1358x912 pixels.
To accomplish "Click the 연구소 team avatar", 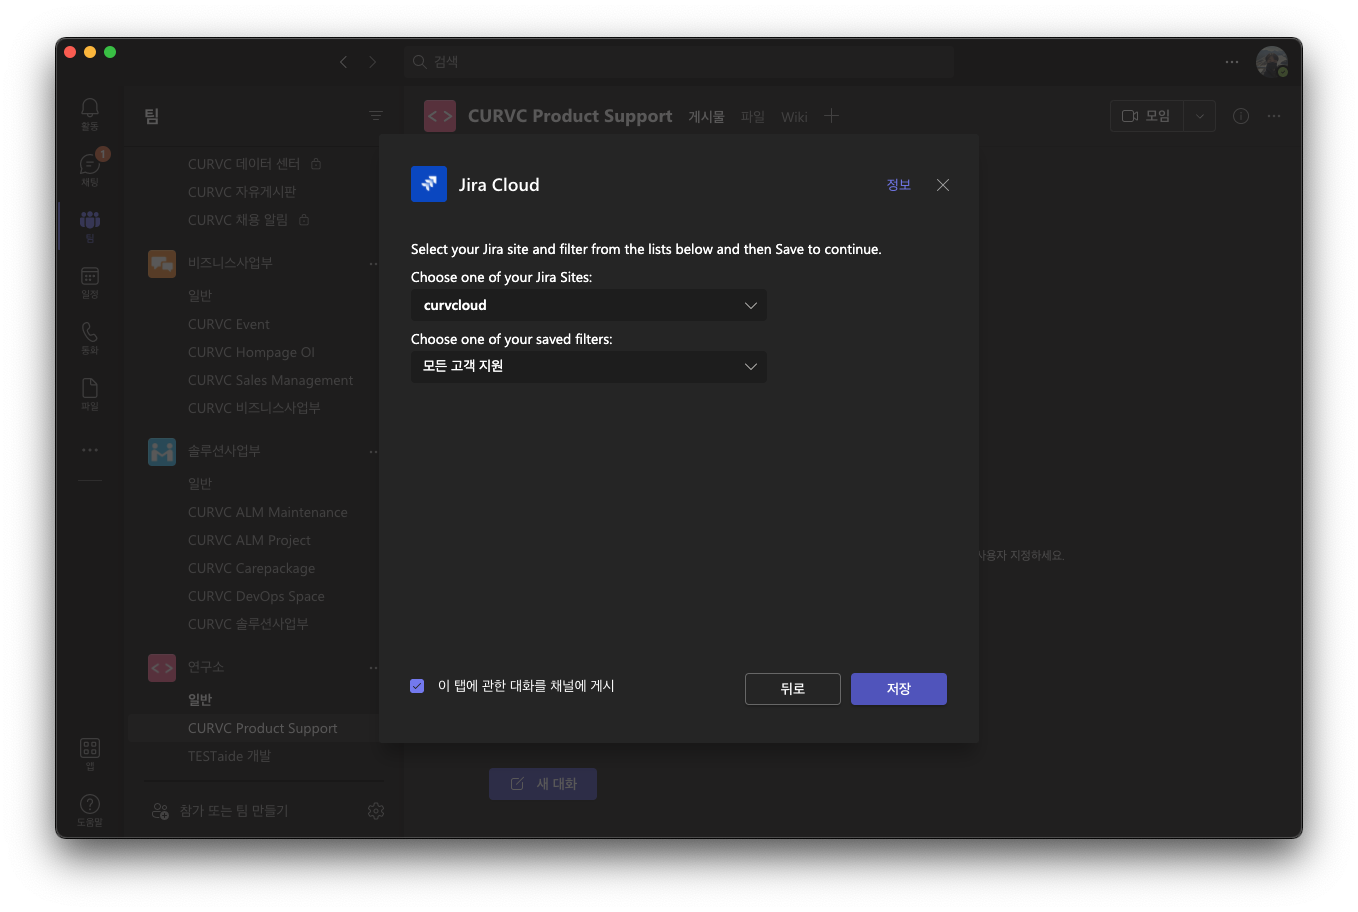I will coord(162,667).
